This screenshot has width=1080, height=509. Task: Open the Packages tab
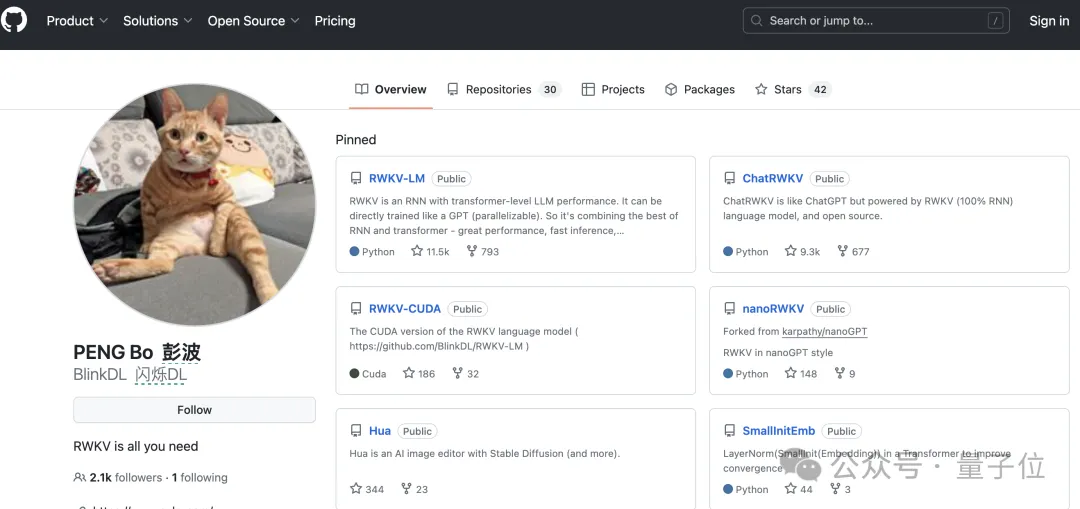pyautogui.click(x=708, y=90)
